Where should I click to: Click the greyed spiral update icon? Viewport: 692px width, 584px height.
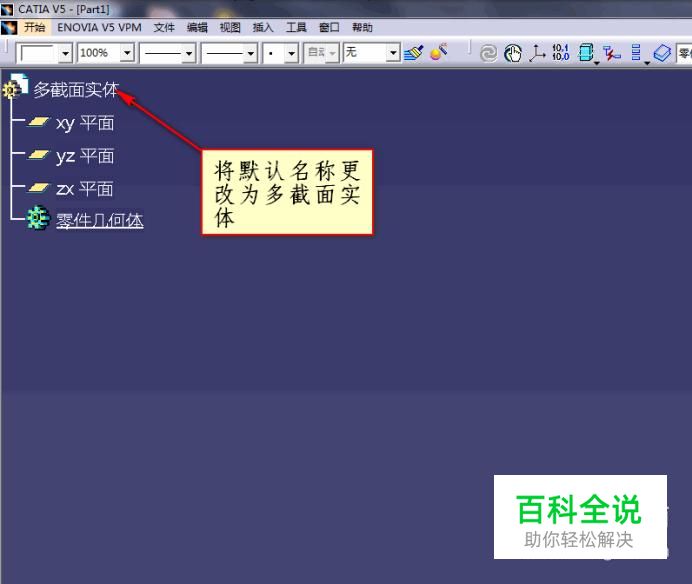(x=488, y=53)
